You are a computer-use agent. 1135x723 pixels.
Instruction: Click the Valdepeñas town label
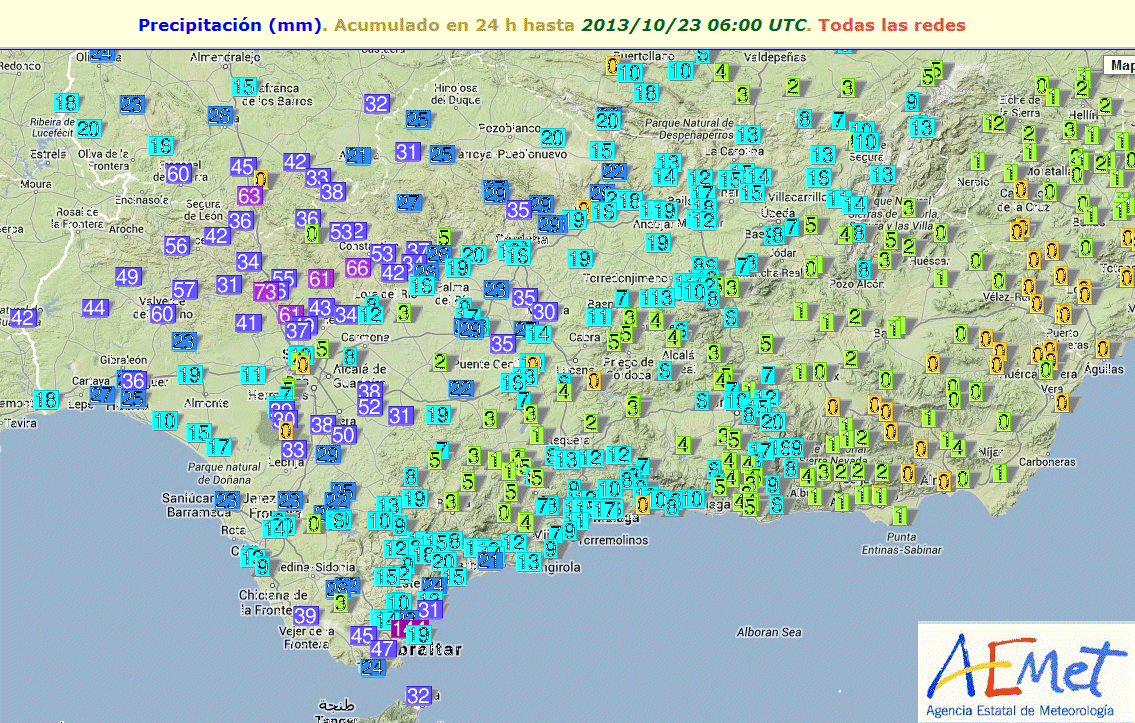[x=775, y=57]
